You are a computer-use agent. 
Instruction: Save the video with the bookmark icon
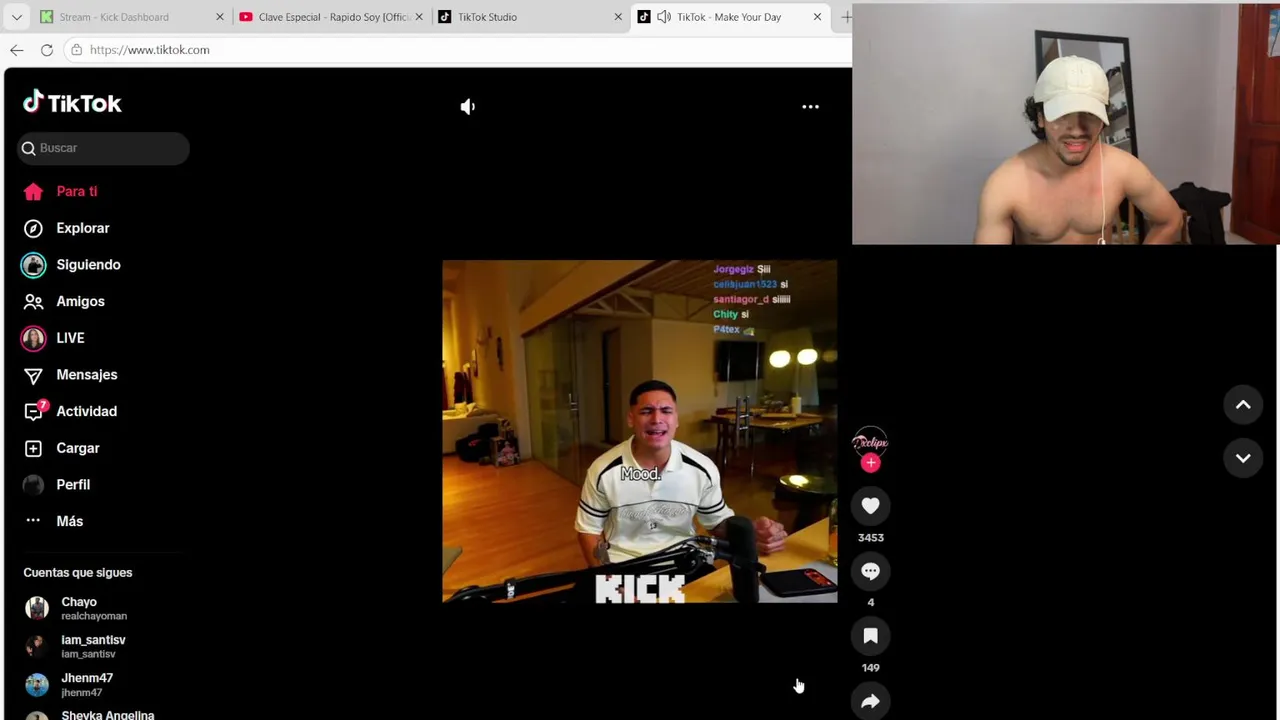870,636
